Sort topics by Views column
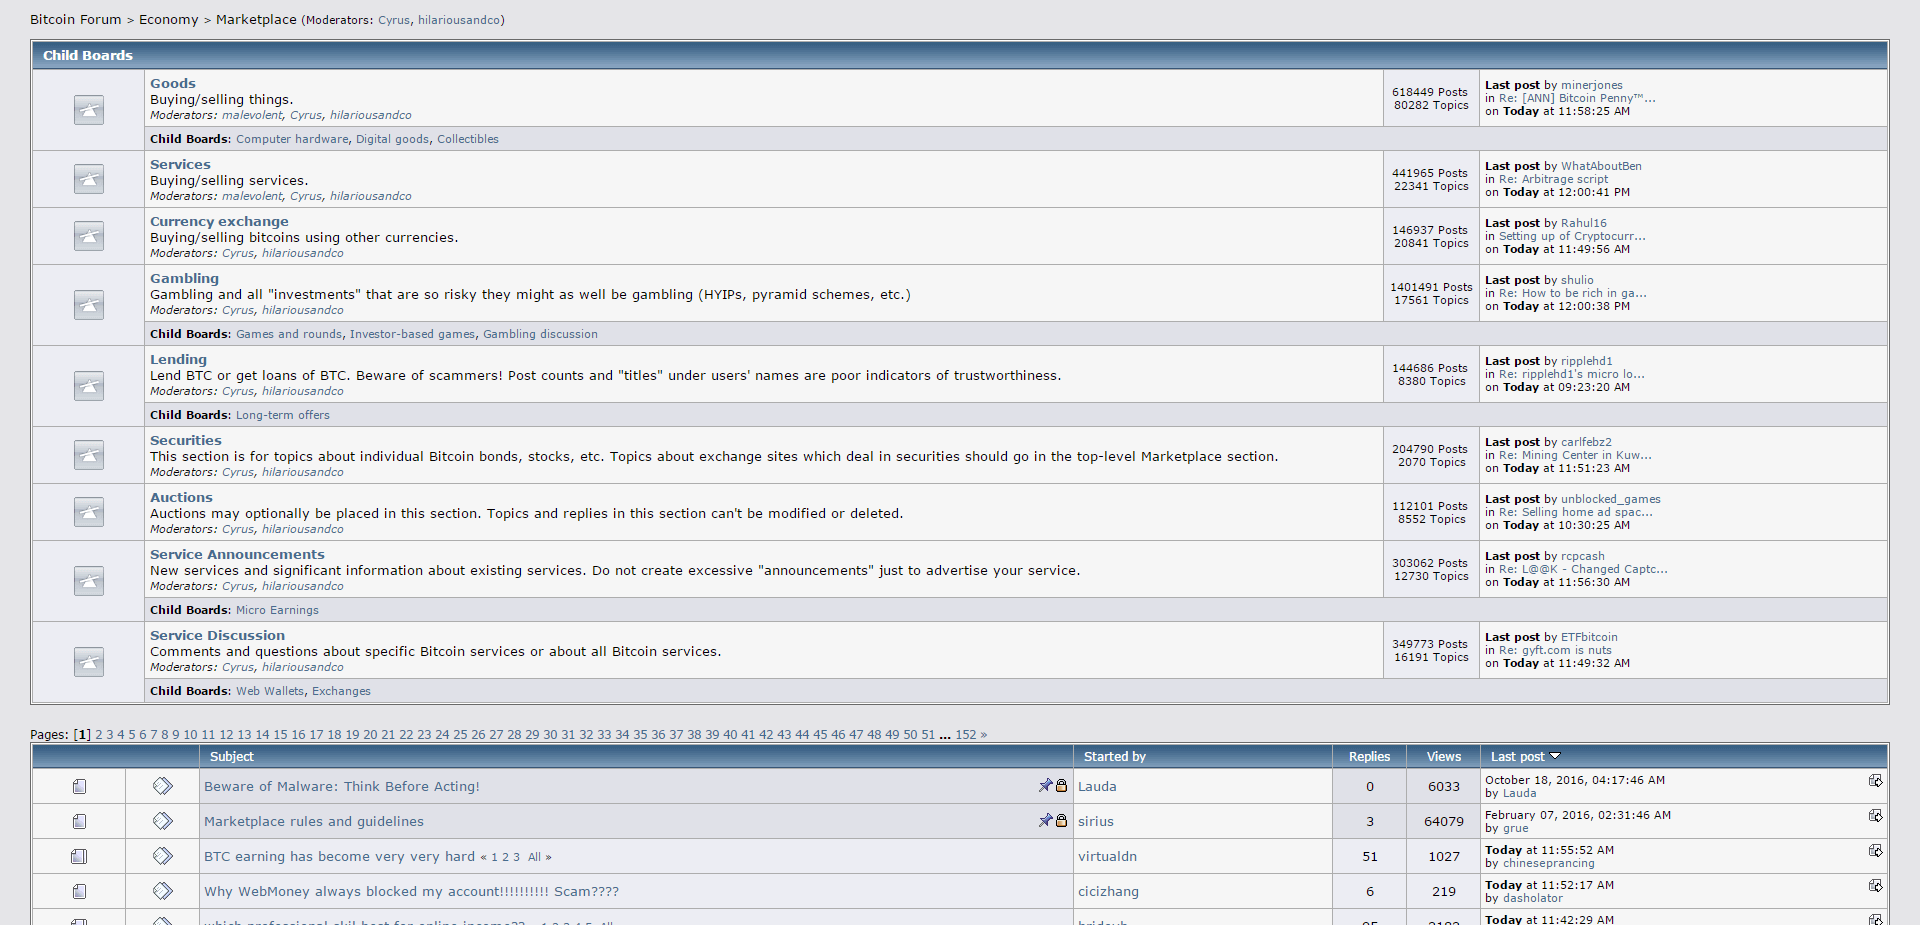 click(1444, 757)
